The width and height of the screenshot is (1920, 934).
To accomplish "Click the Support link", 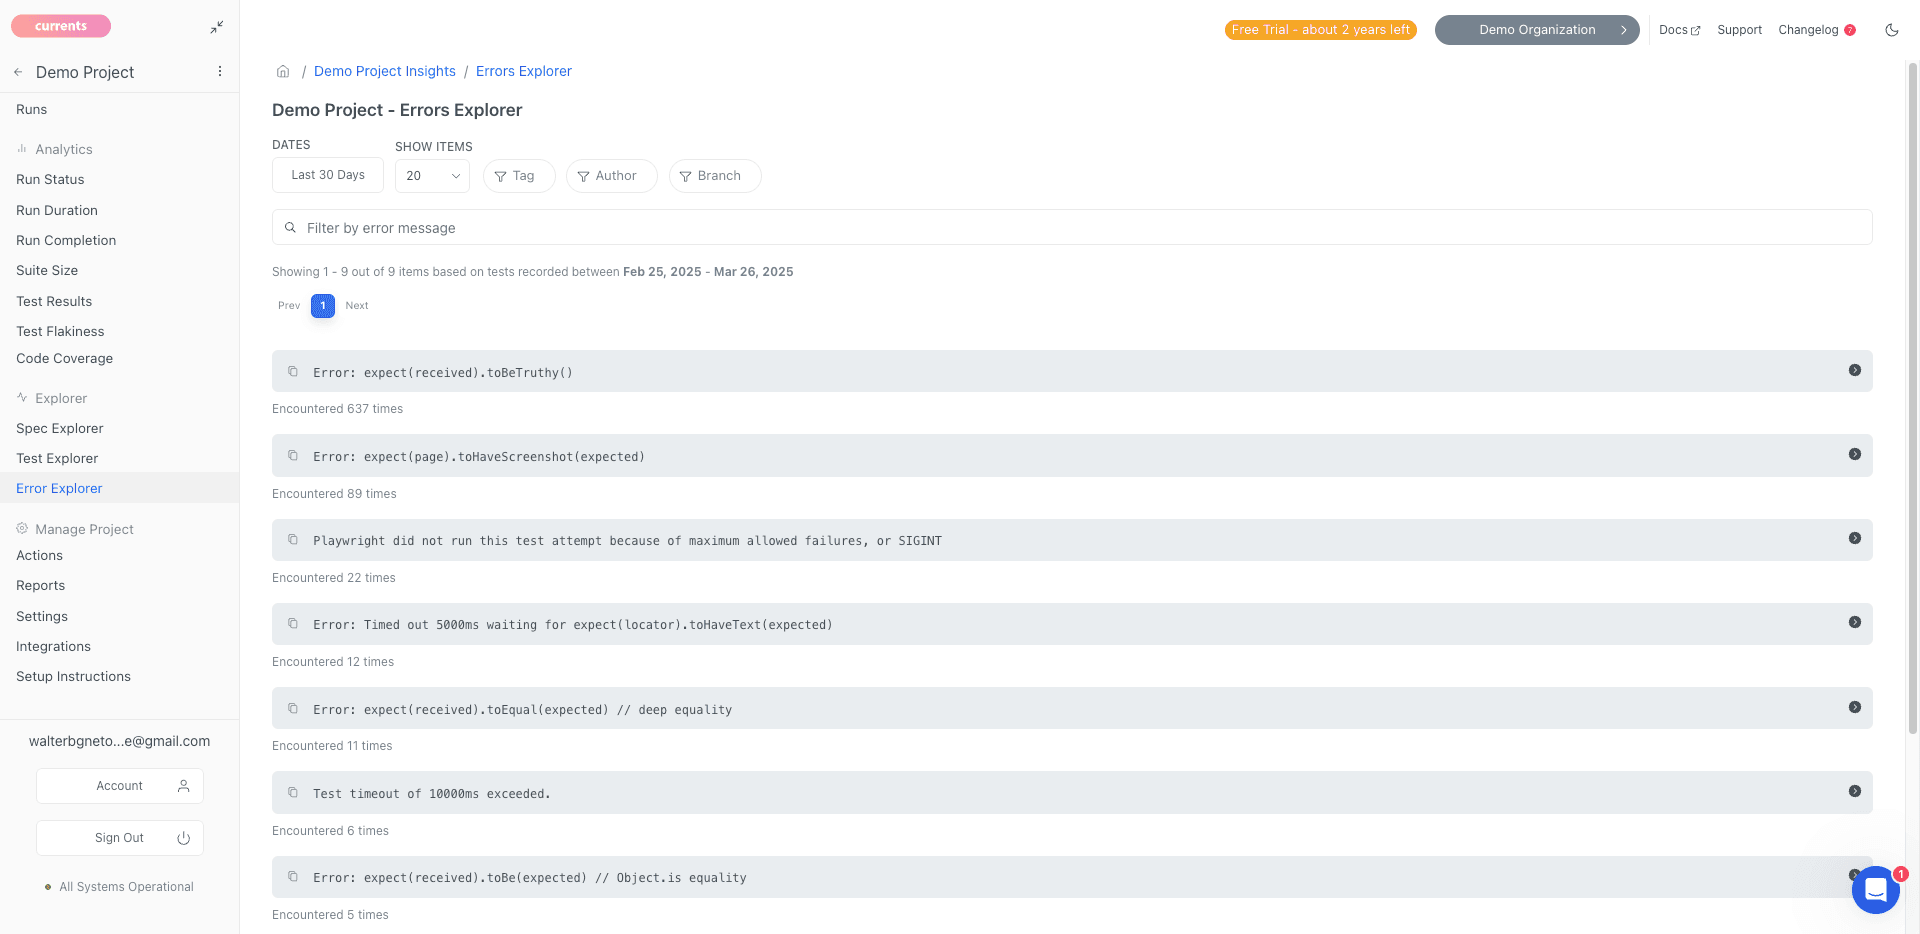I will click(x=1739, y=30).
